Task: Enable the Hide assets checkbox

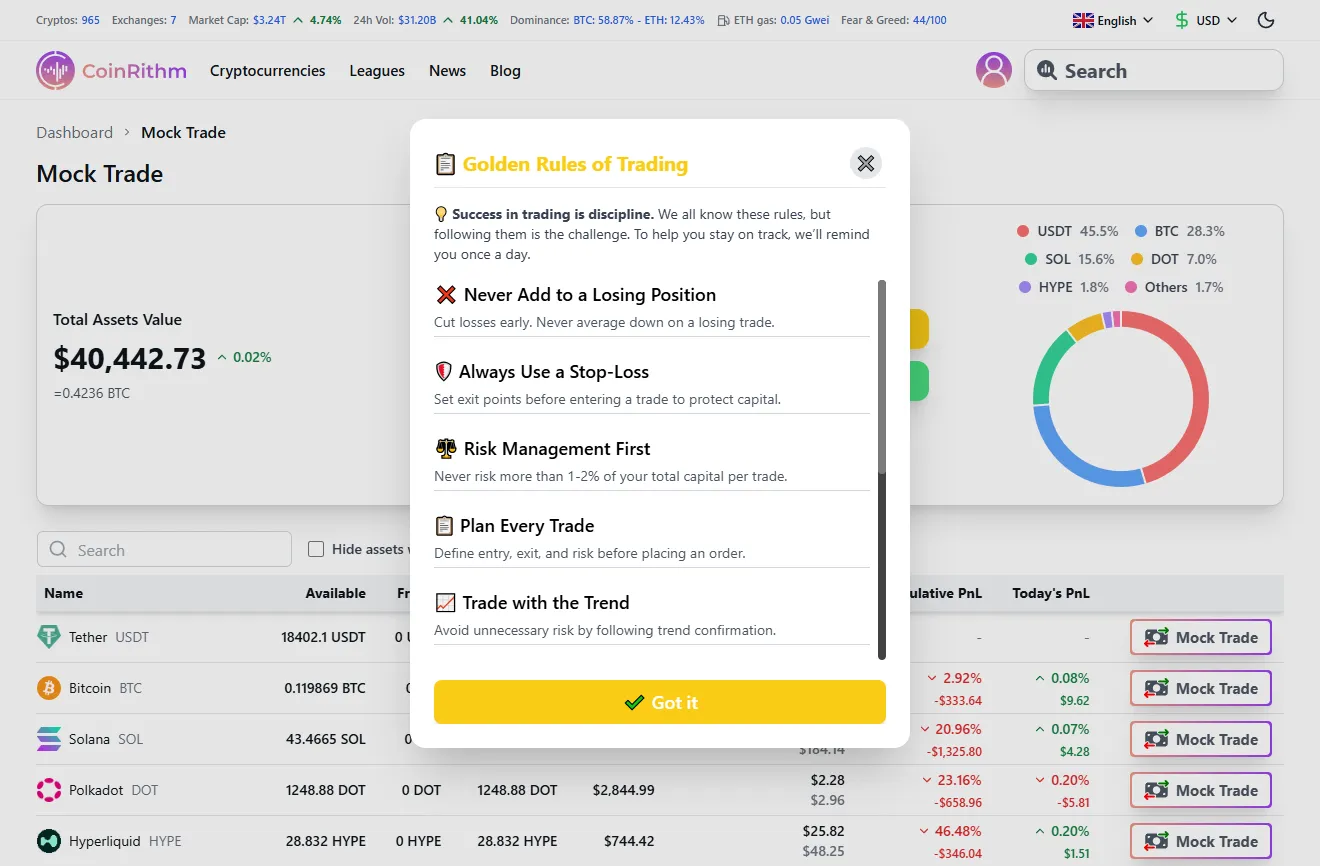Action: pyautogui.click(x=316, y=548)
